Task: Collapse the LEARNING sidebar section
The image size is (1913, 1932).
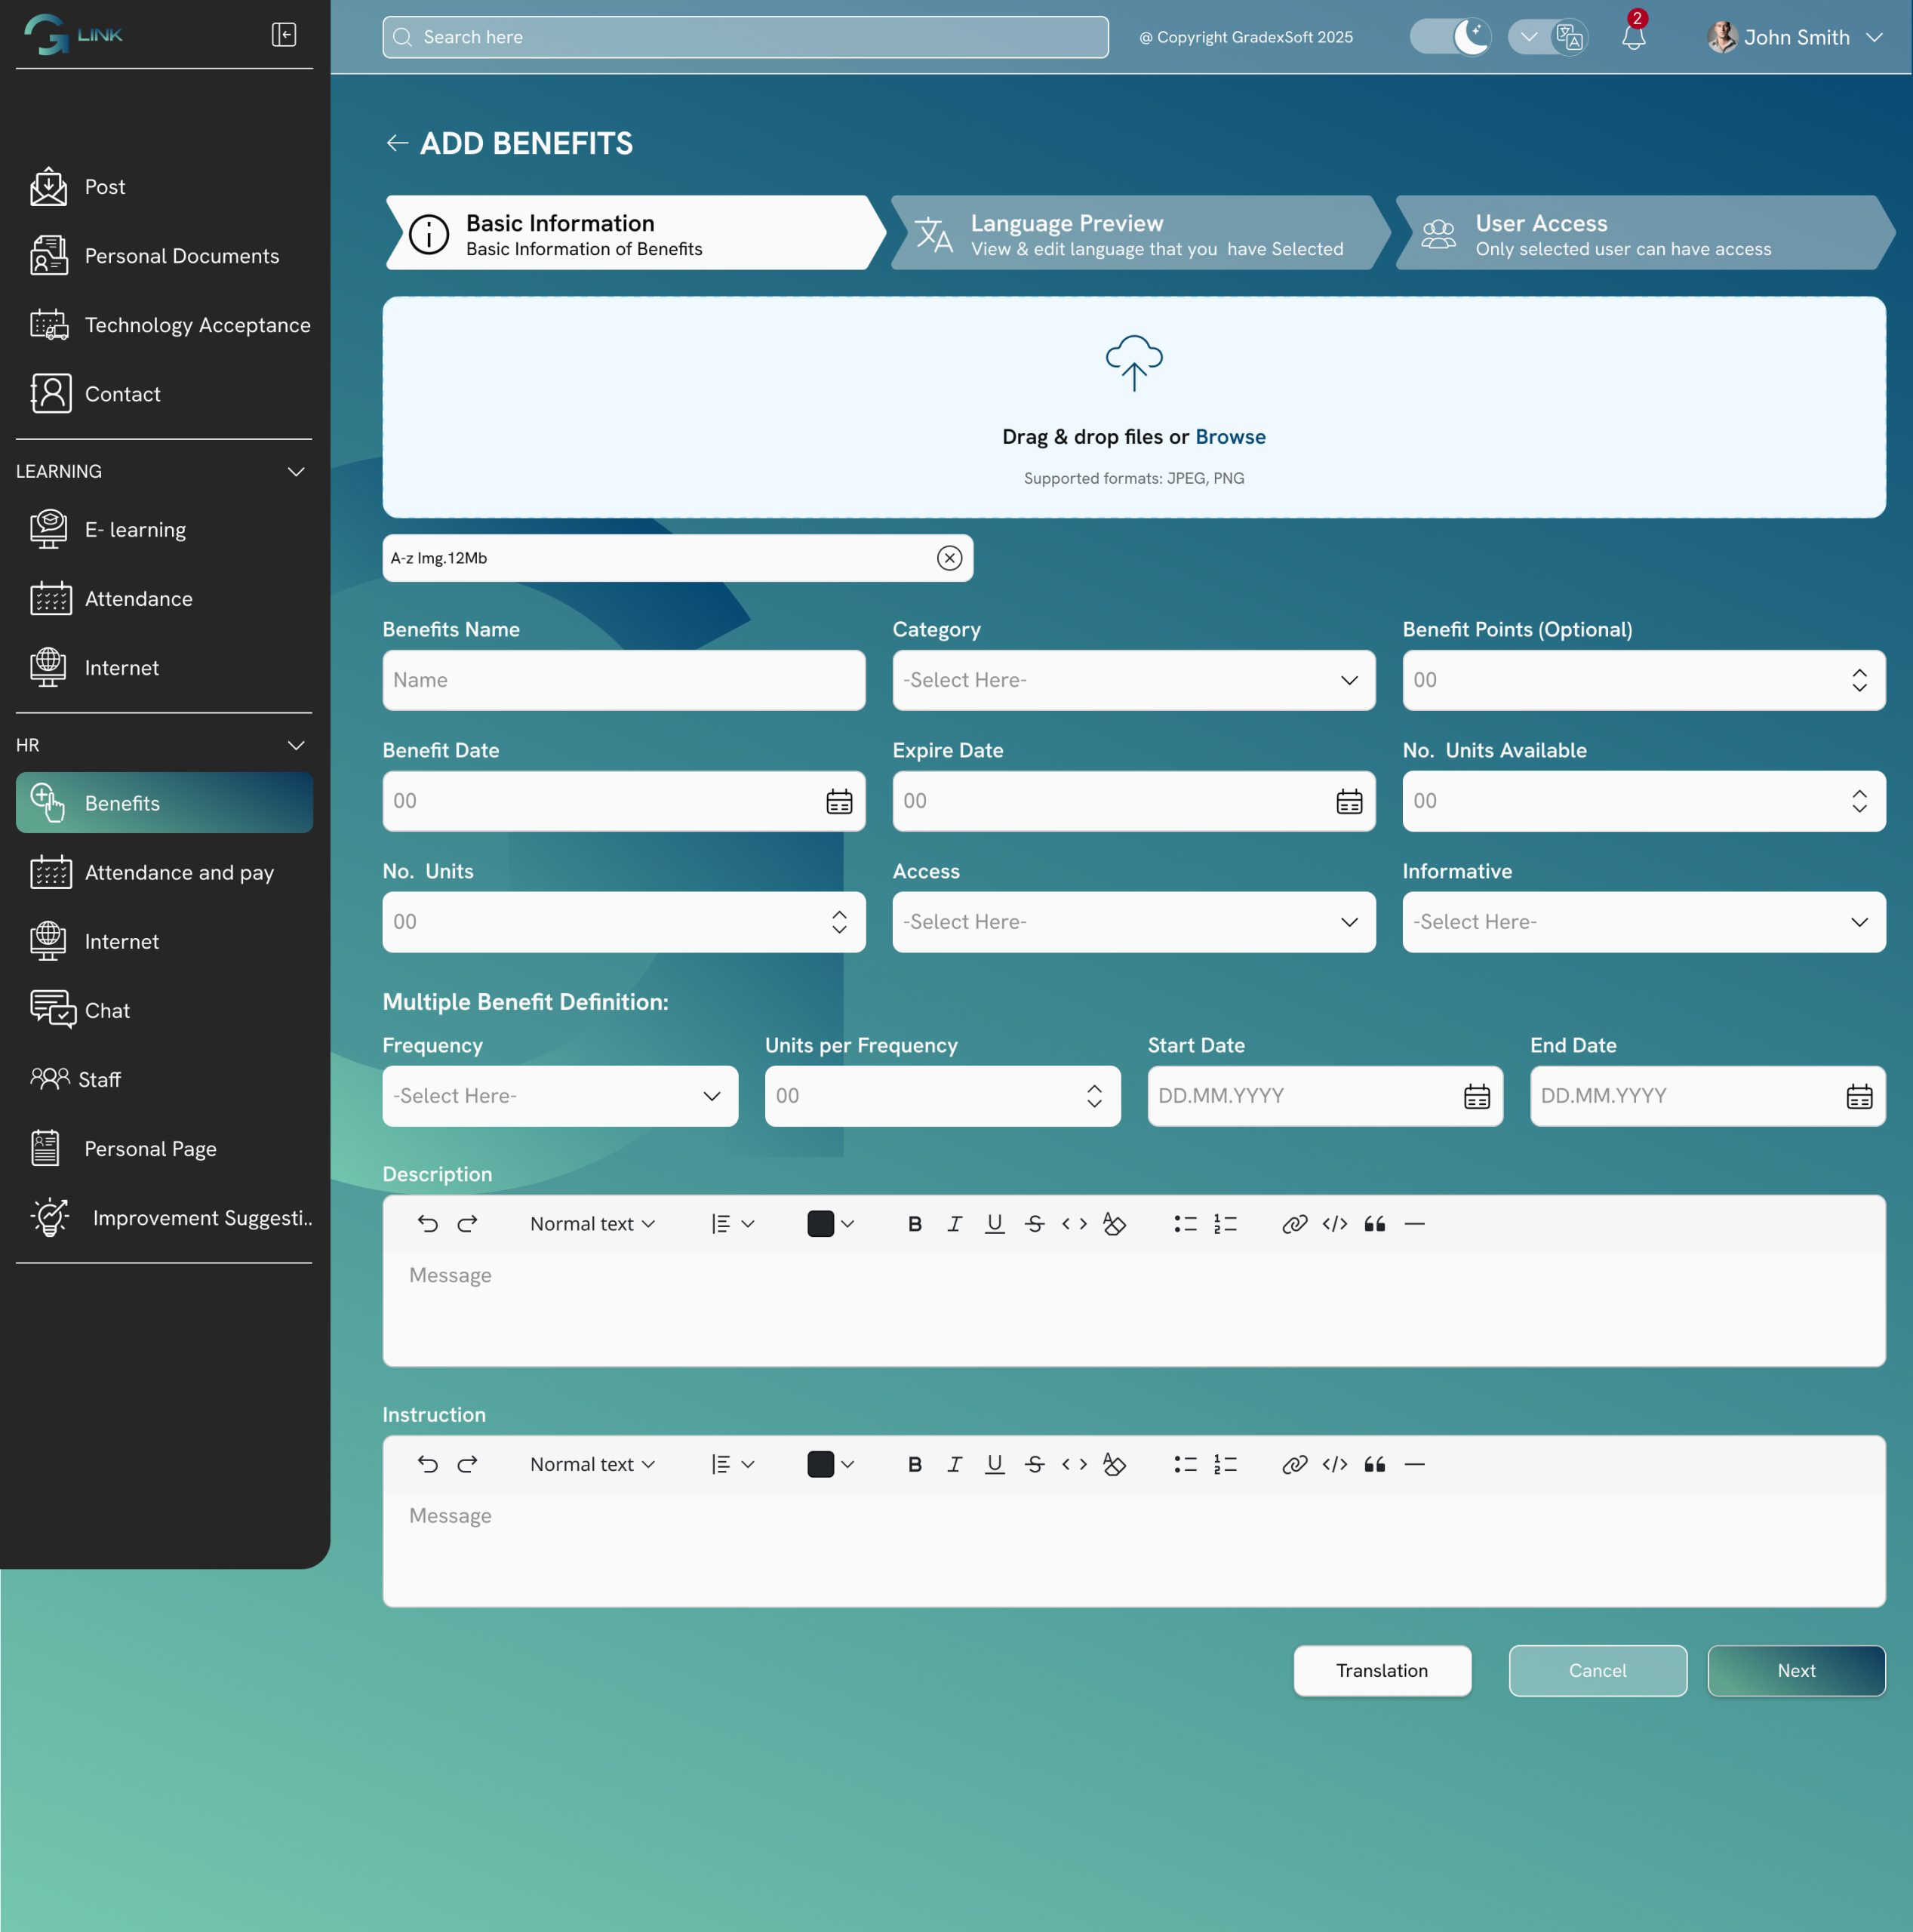Action: [x=296, y=471]
